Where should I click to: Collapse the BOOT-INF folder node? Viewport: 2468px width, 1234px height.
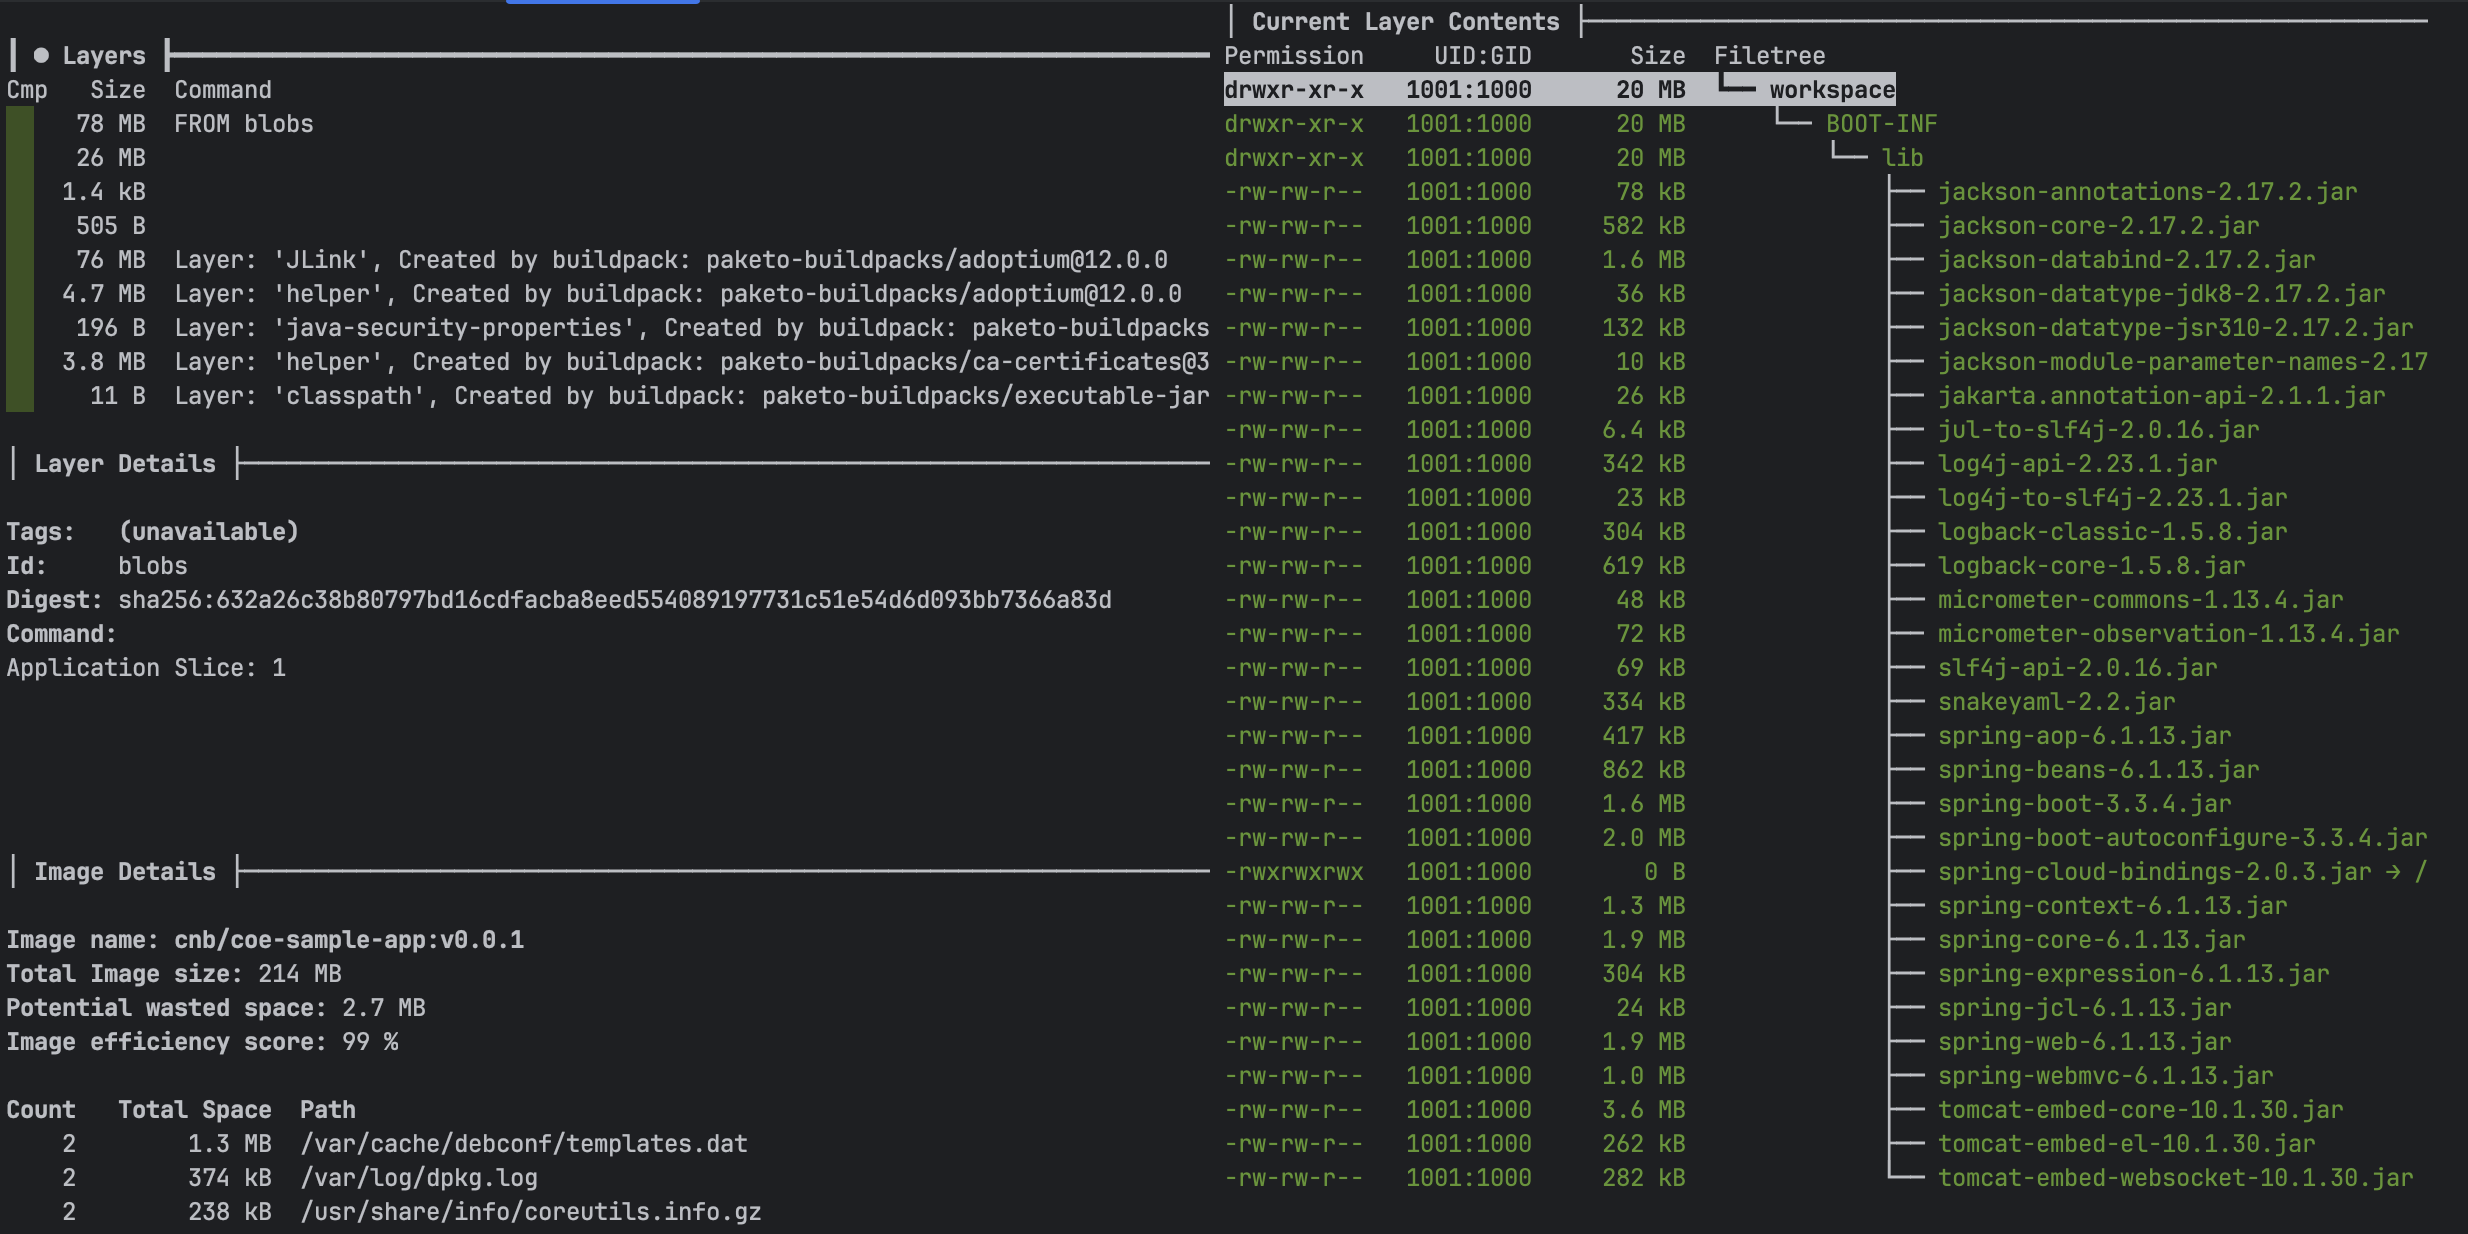tap(1880, 124)
